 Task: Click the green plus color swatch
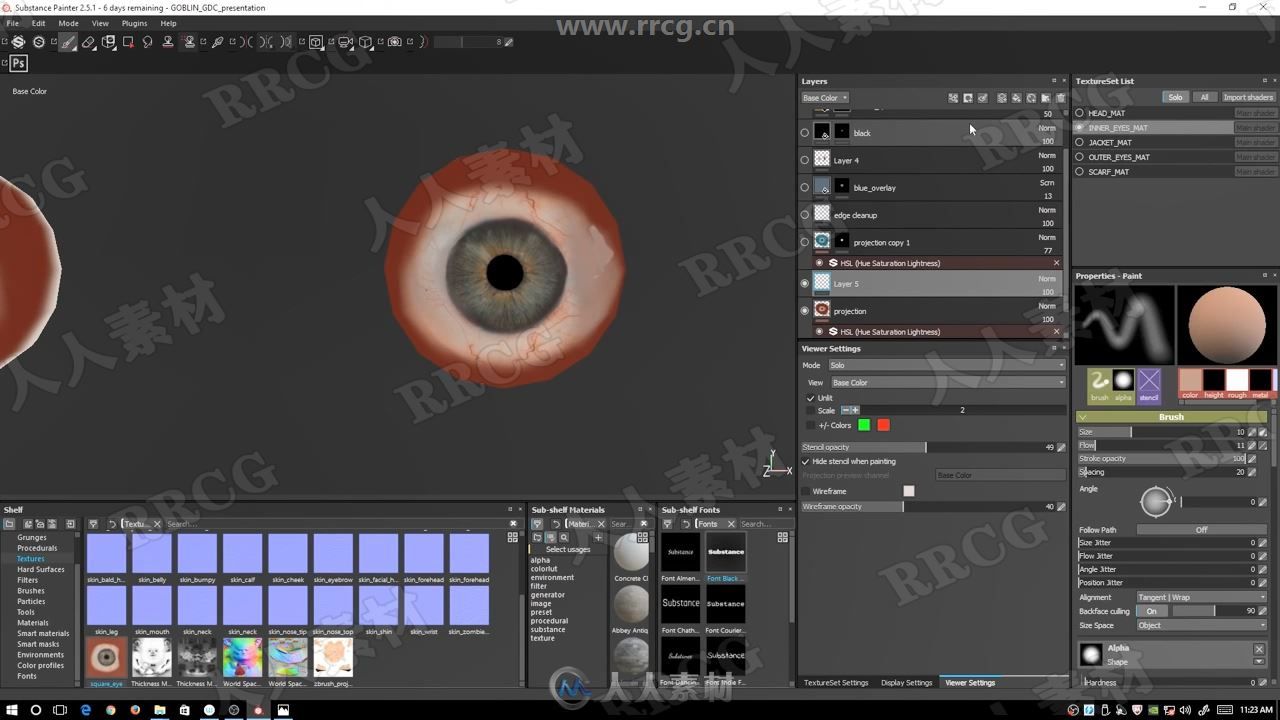coord(864,425)
